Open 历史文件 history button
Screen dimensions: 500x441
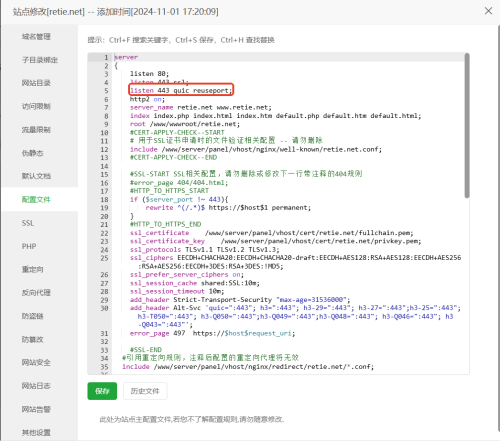145,391
